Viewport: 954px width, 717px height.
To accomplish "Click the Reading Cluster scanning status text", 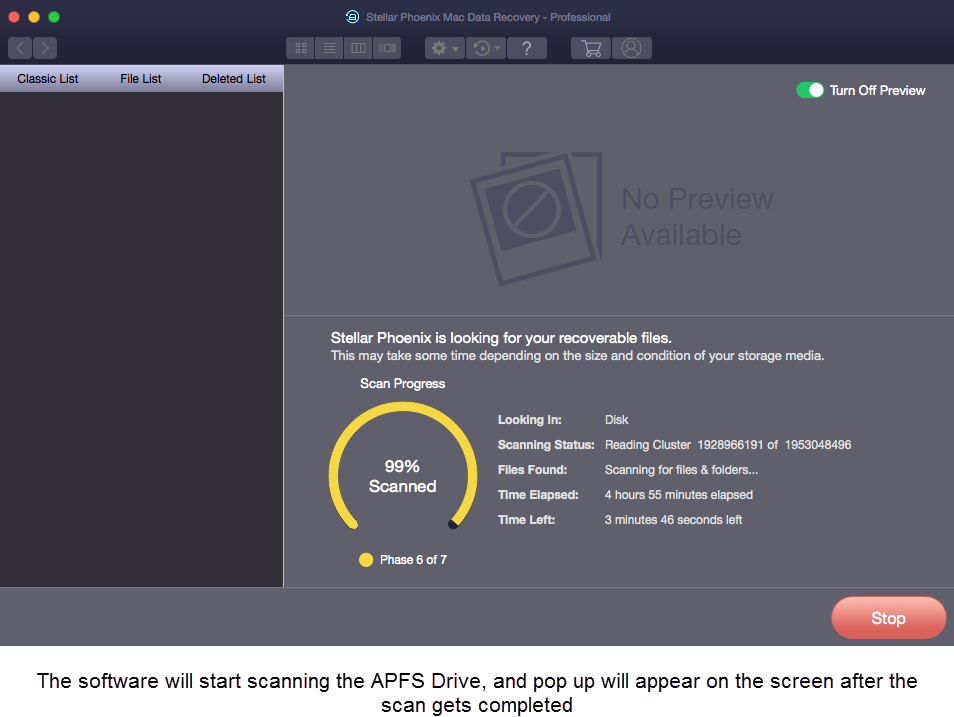I will click(x=728, y=445).
